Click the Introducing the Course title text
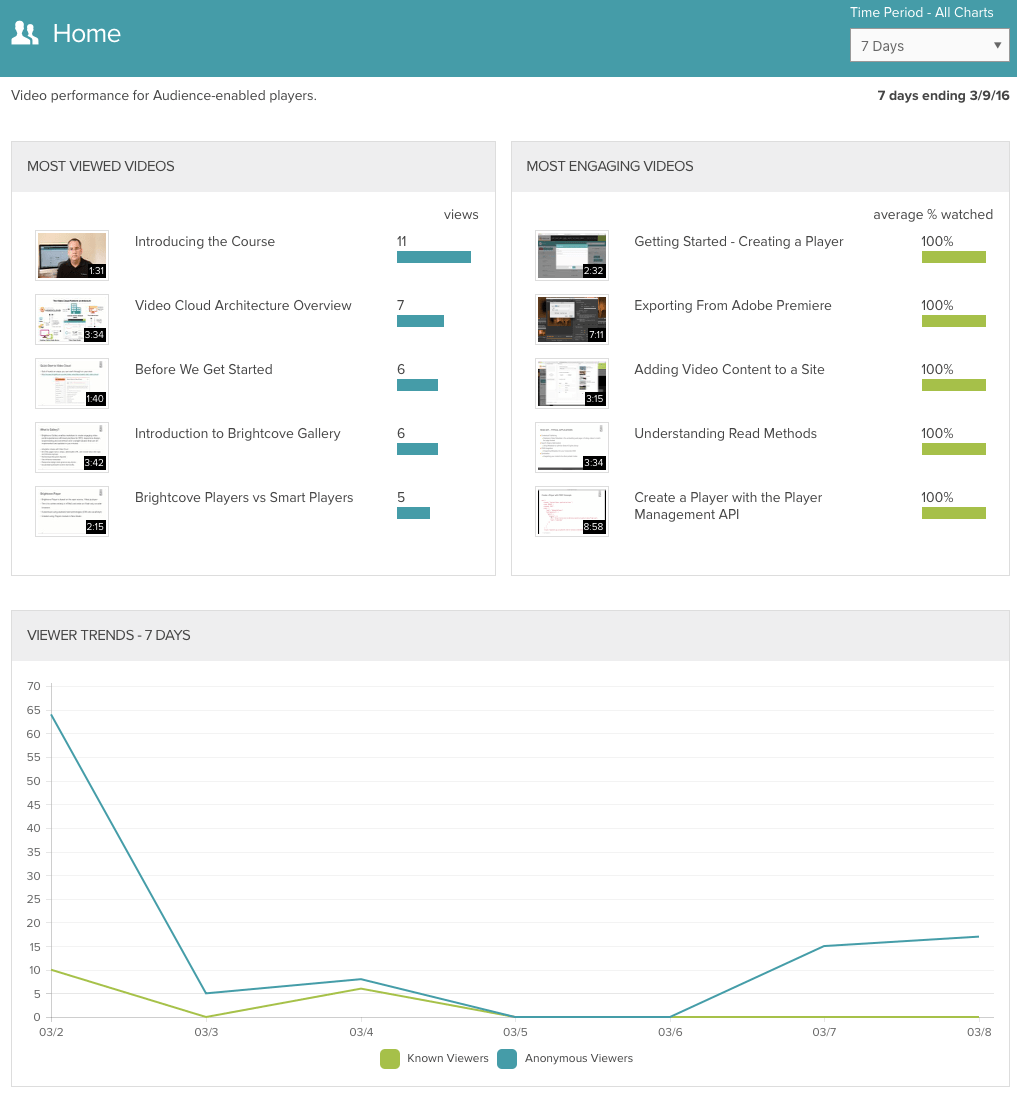The width and height of the screenshot is (1017, 1093). tap(205, 242)
